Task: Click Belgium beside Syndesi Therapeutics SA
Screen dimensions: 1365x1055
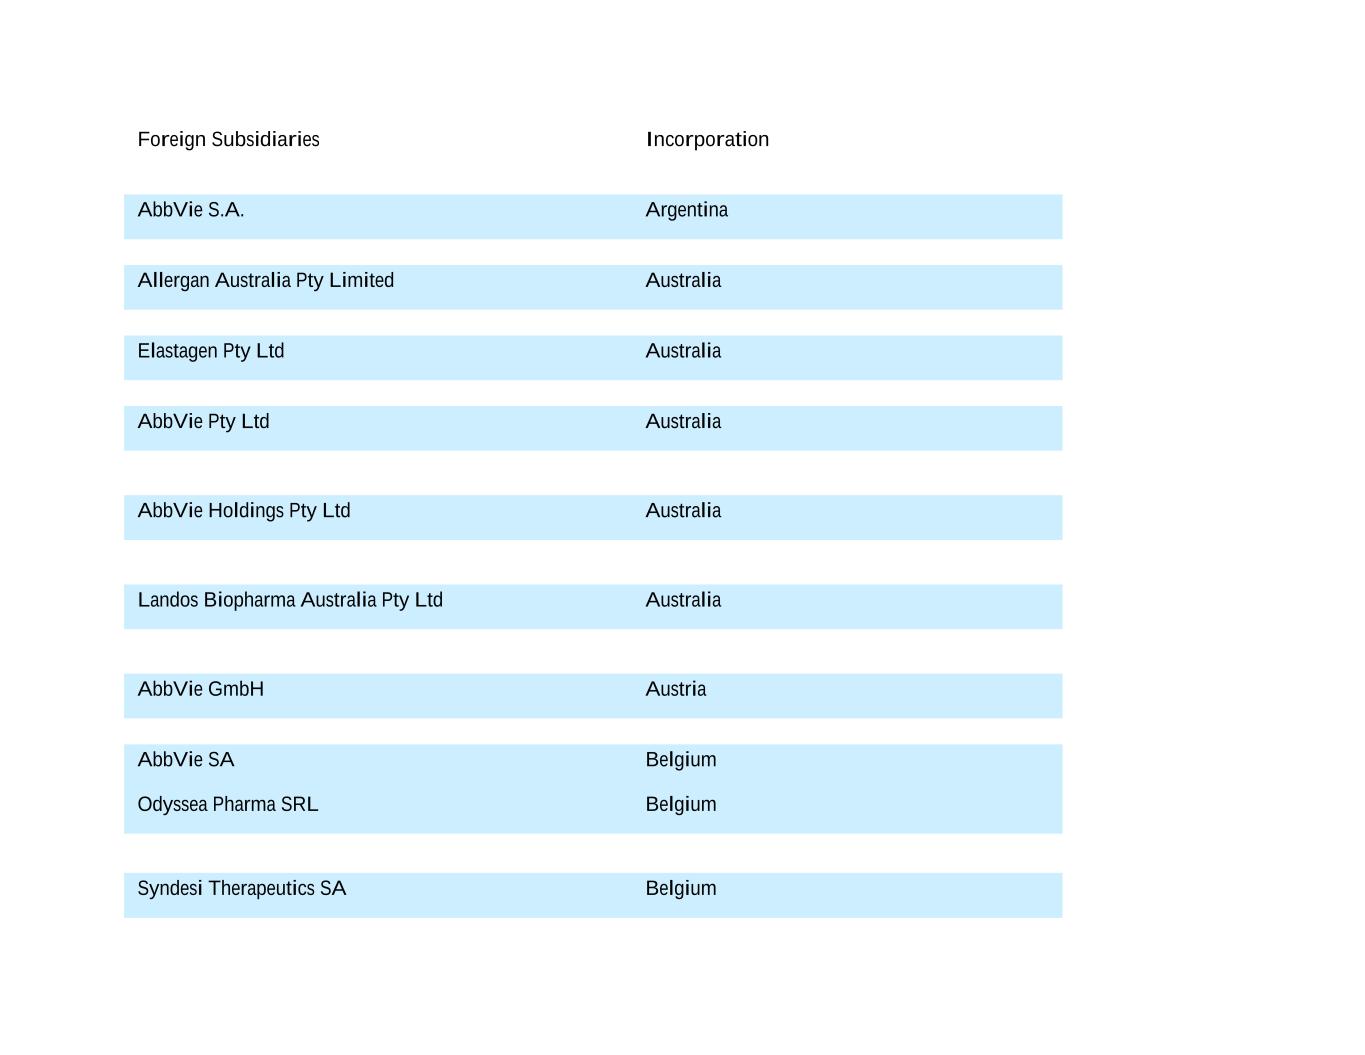Action: (x=680, y=889)
